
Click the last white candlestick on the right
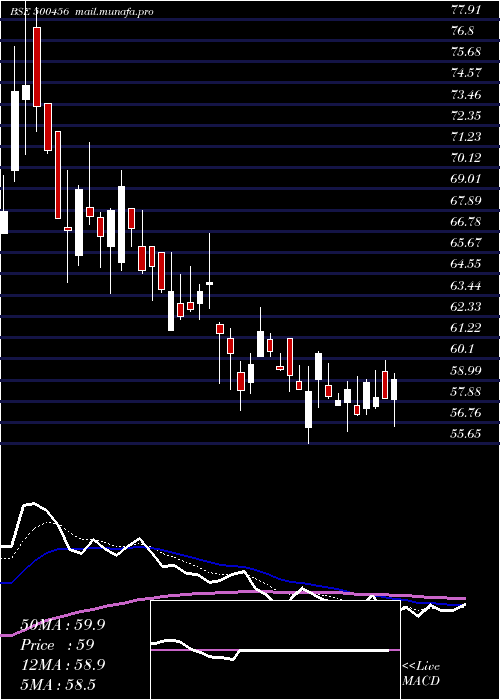(394, 389)
